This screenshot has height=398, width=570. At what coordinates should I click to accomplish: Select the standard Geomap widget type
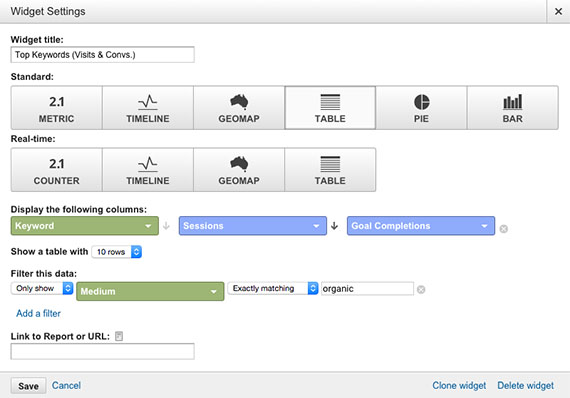coord(239,108)
